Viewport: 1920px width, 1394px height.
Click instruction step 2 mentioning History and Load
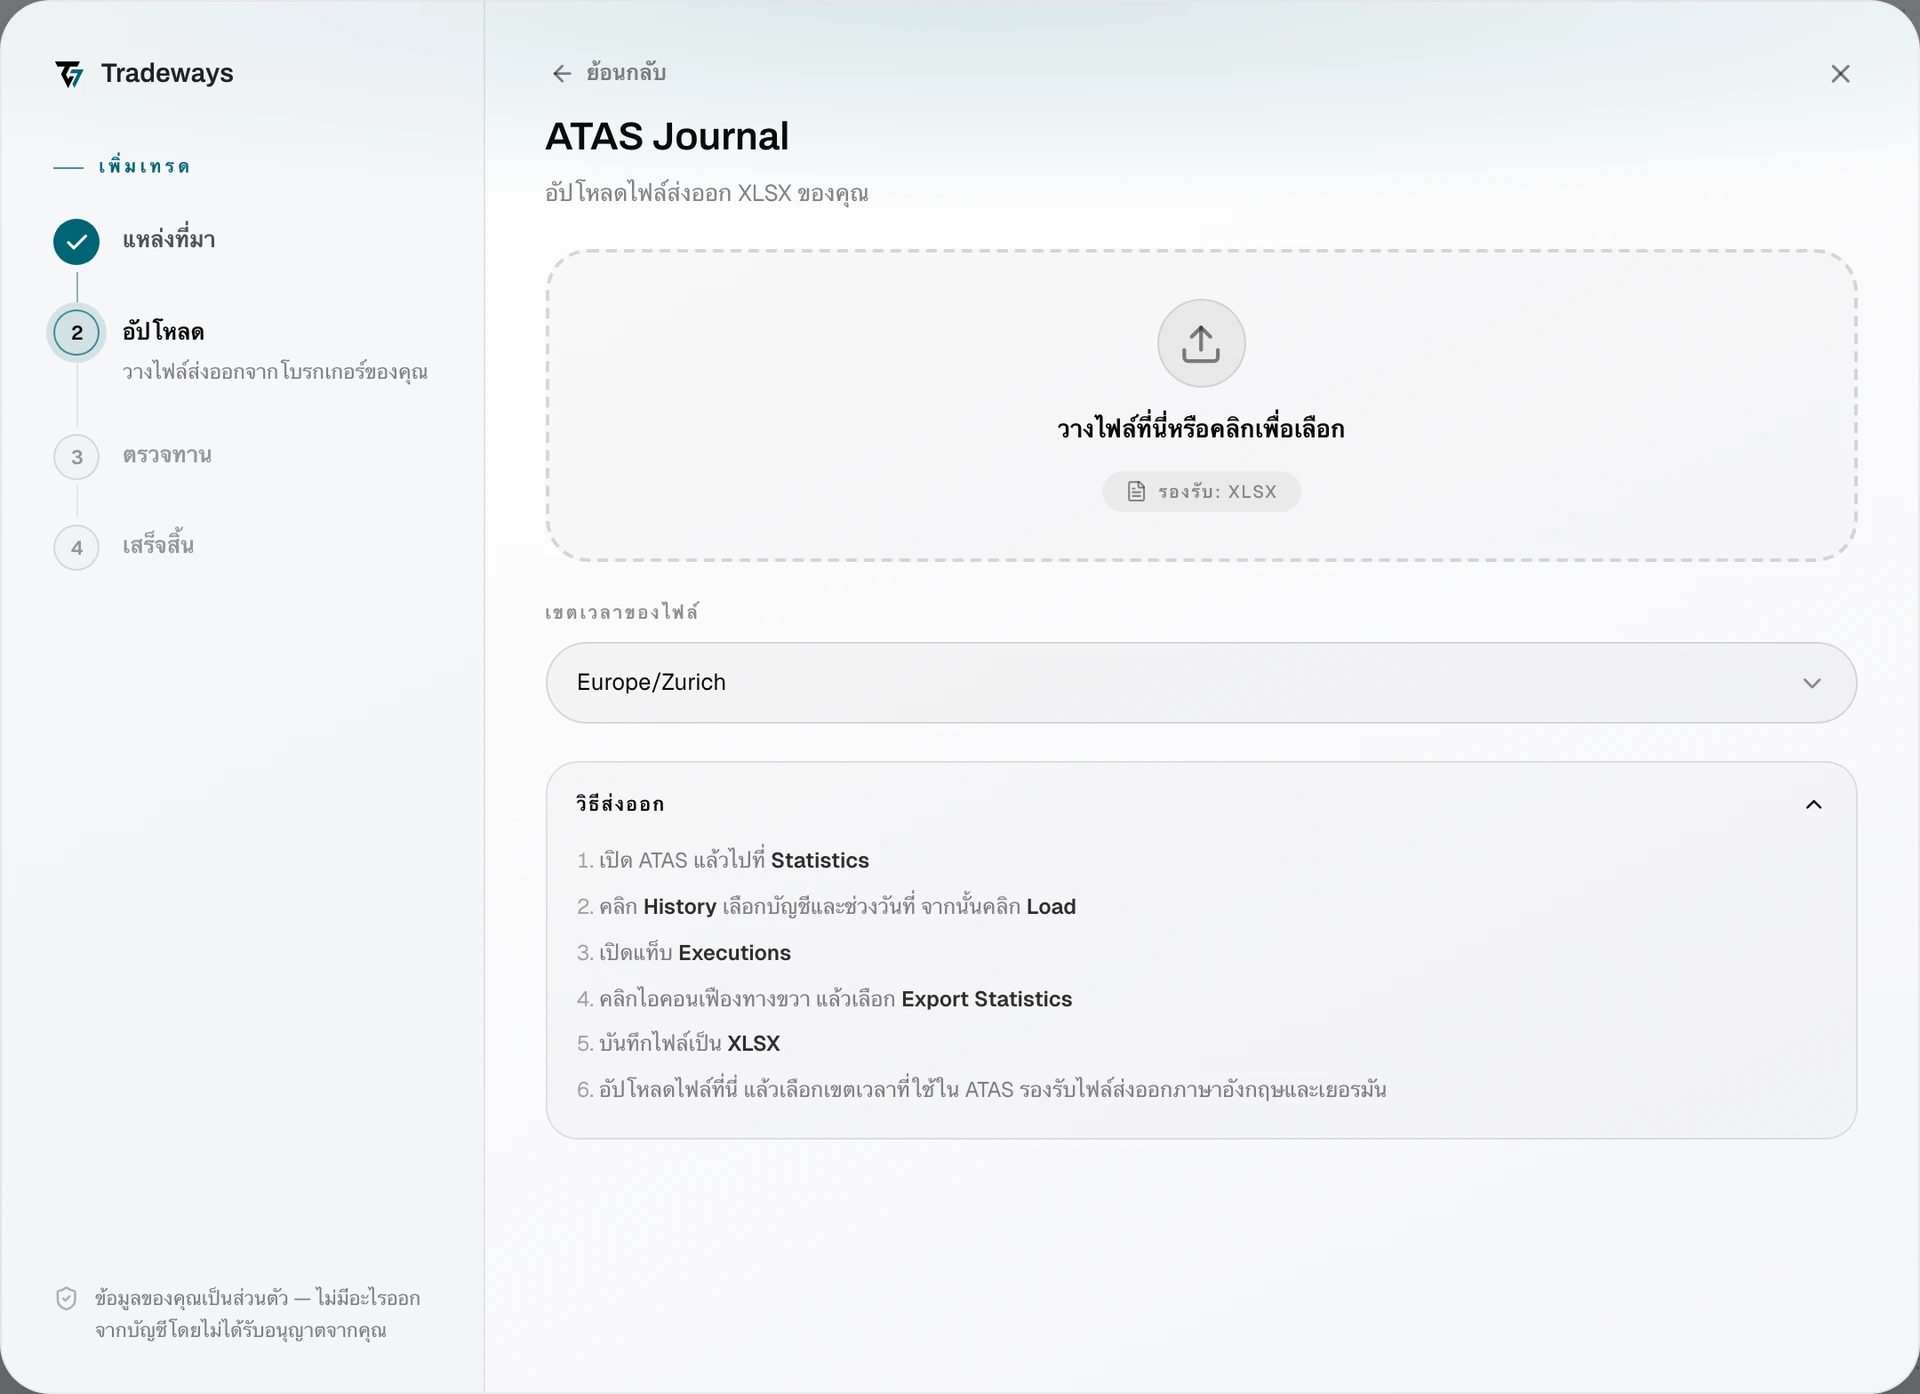pyautogui.click(x=826, y=907)
